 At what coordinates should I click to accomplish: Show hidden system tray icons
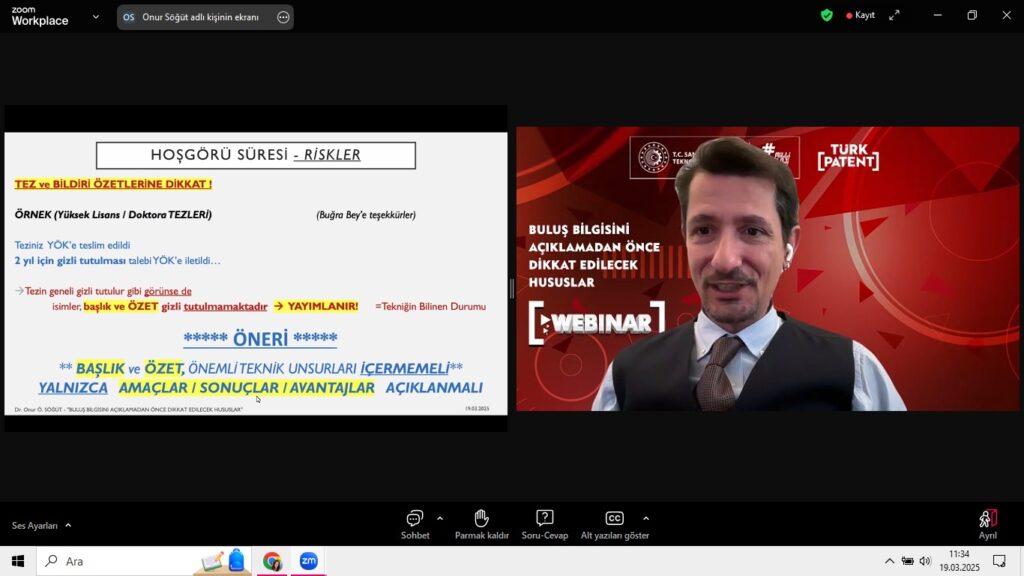pyautogui.click(x=889, y=561)
